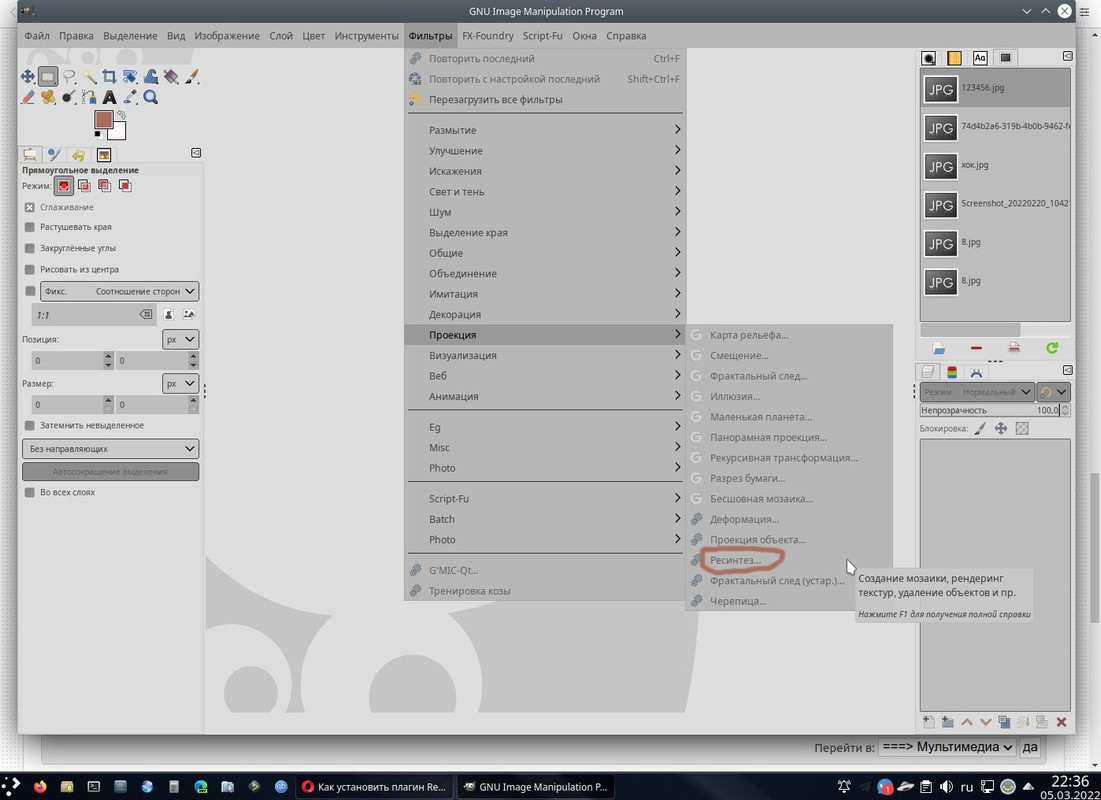
Task: Enable Растушевать края checkbox
Action: [29, 227]
